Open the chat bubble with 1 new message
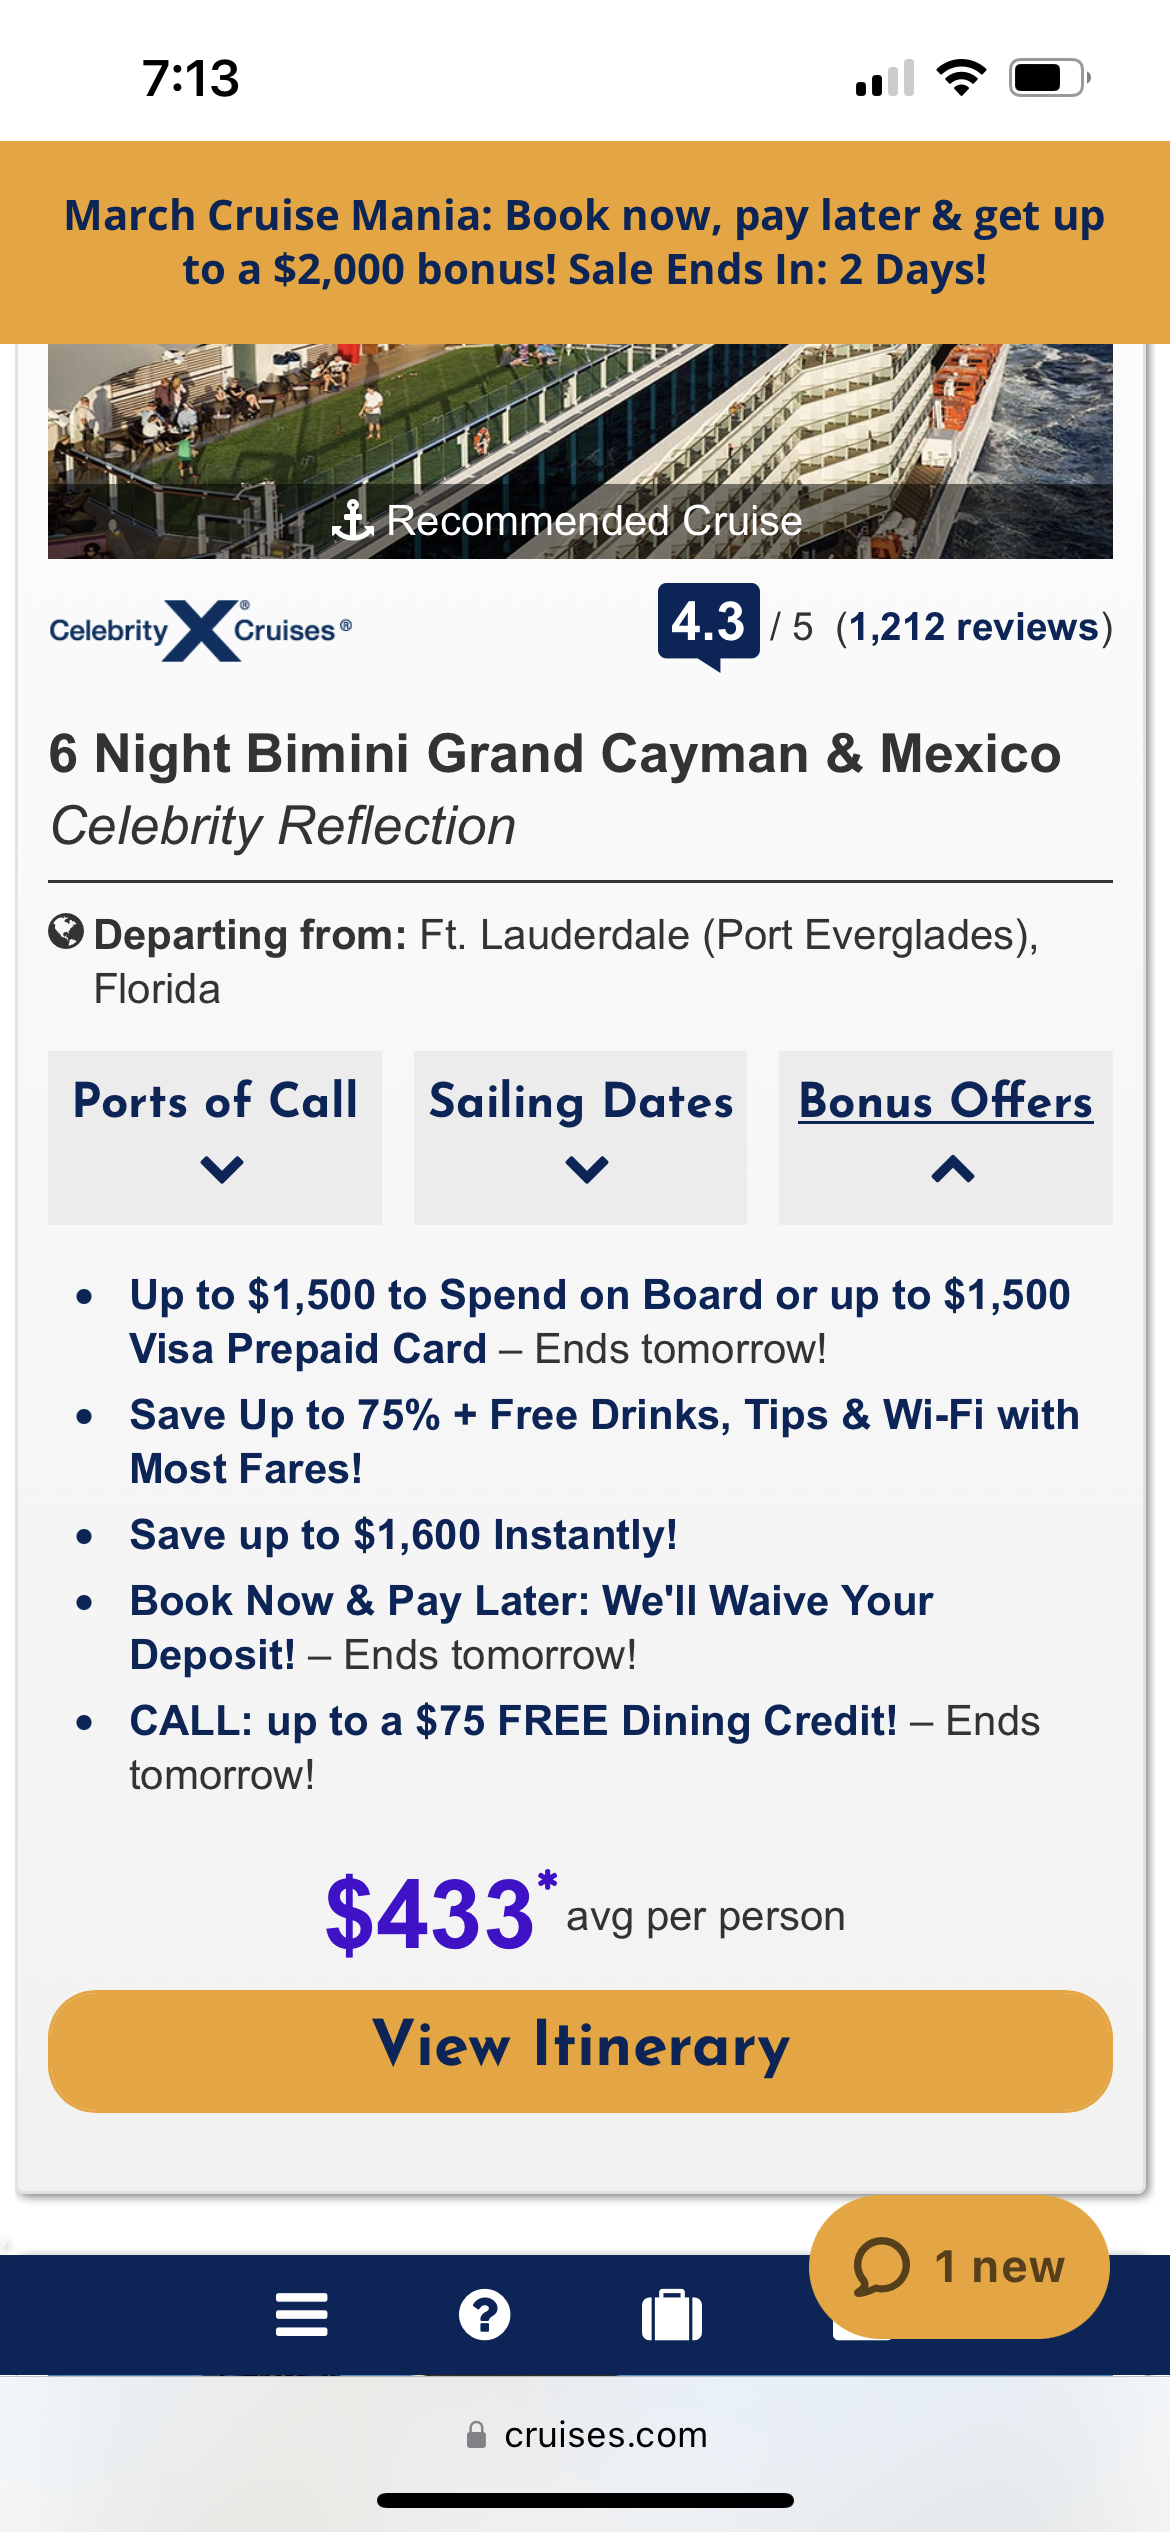The image size is (1170, 2532). click(958, 2267)
